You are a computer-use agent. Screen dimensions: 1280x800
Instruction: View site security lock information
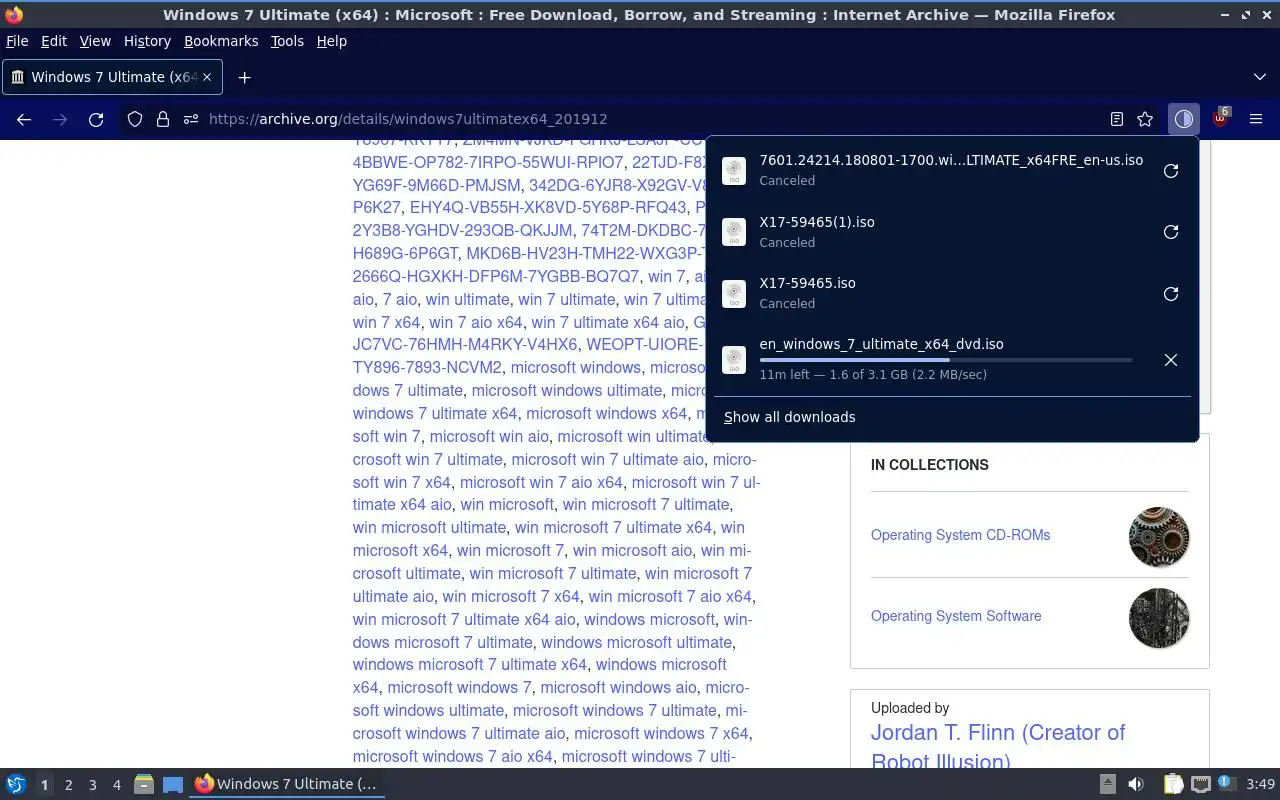pyautogui.click(x=163, y=119)
